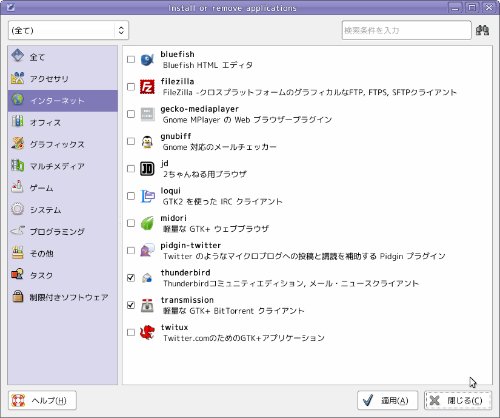Open the (全て) filter dropdown

click(68, 30)
